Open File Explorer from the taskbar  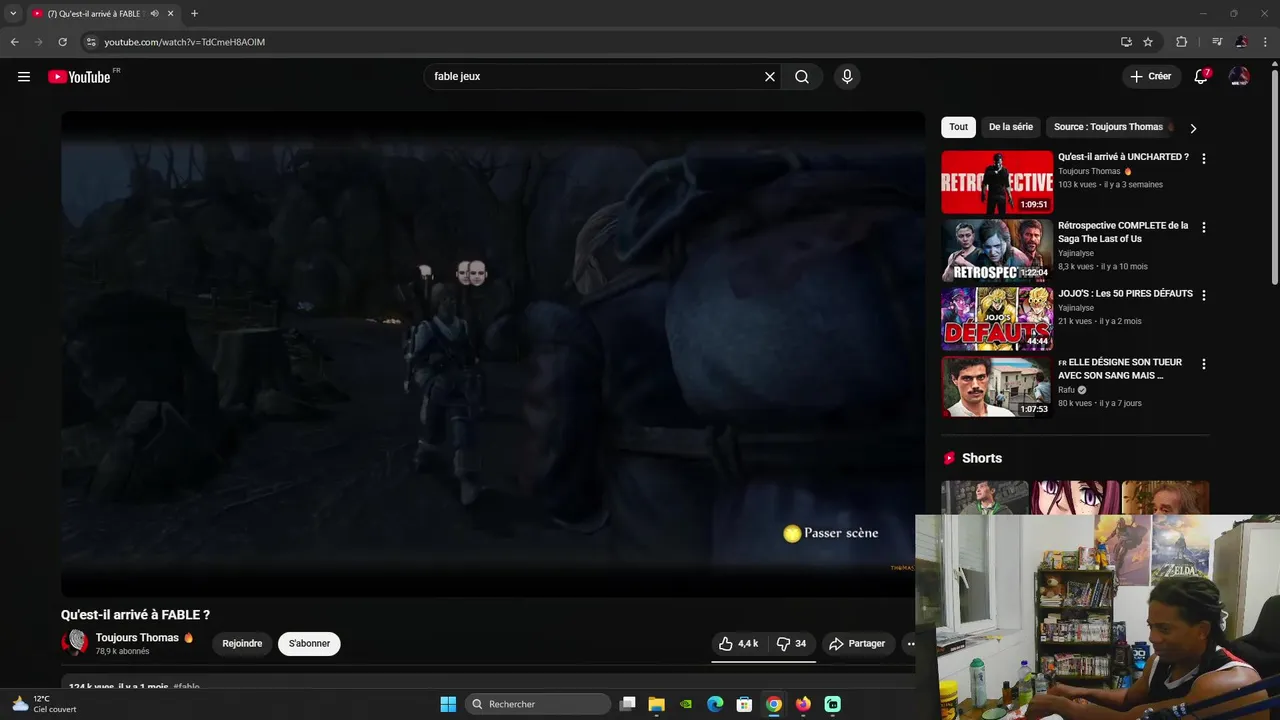[x=656, y=704]
